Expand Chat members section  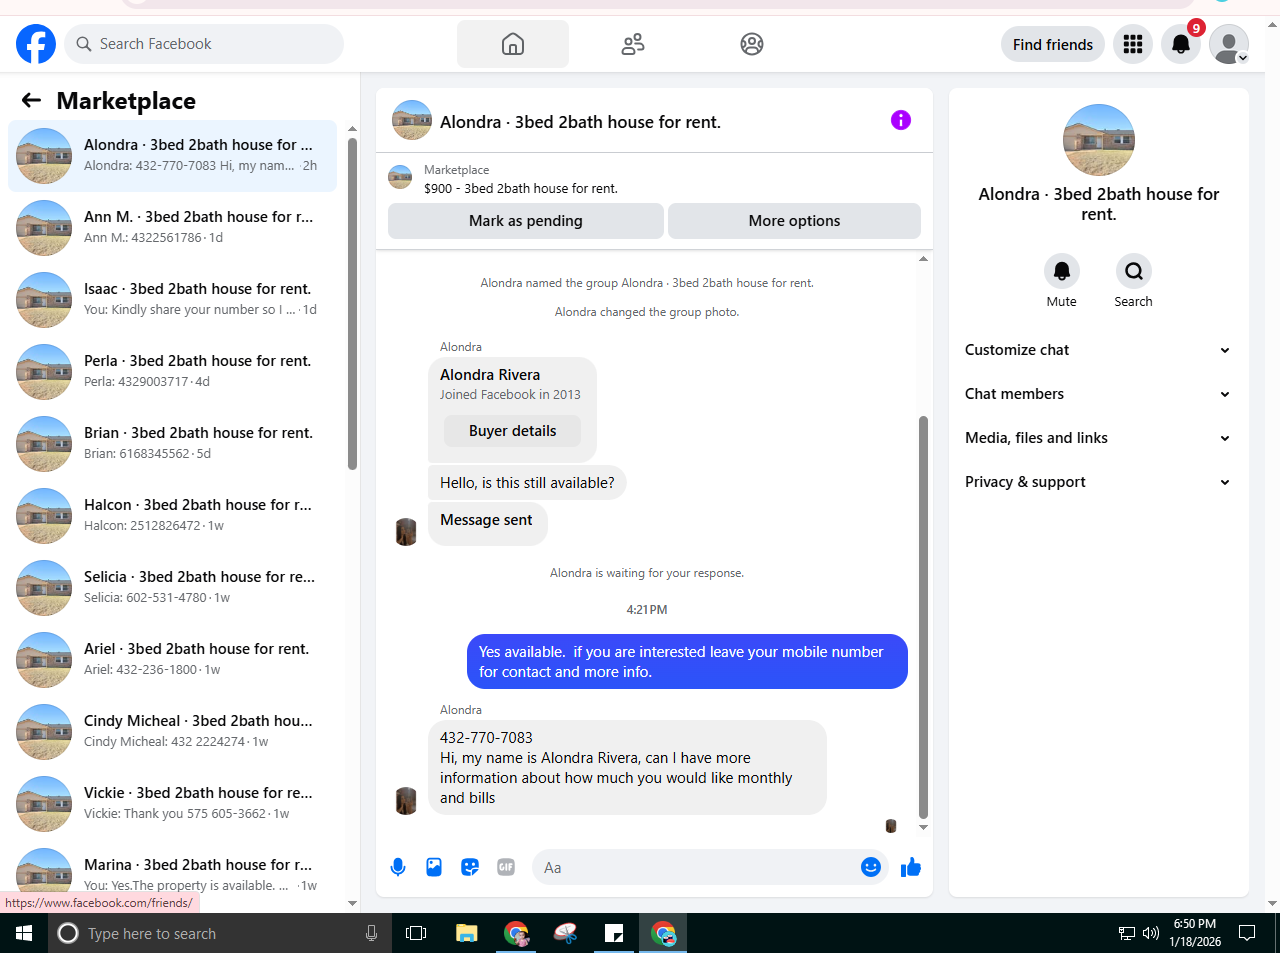[1098, 394]
